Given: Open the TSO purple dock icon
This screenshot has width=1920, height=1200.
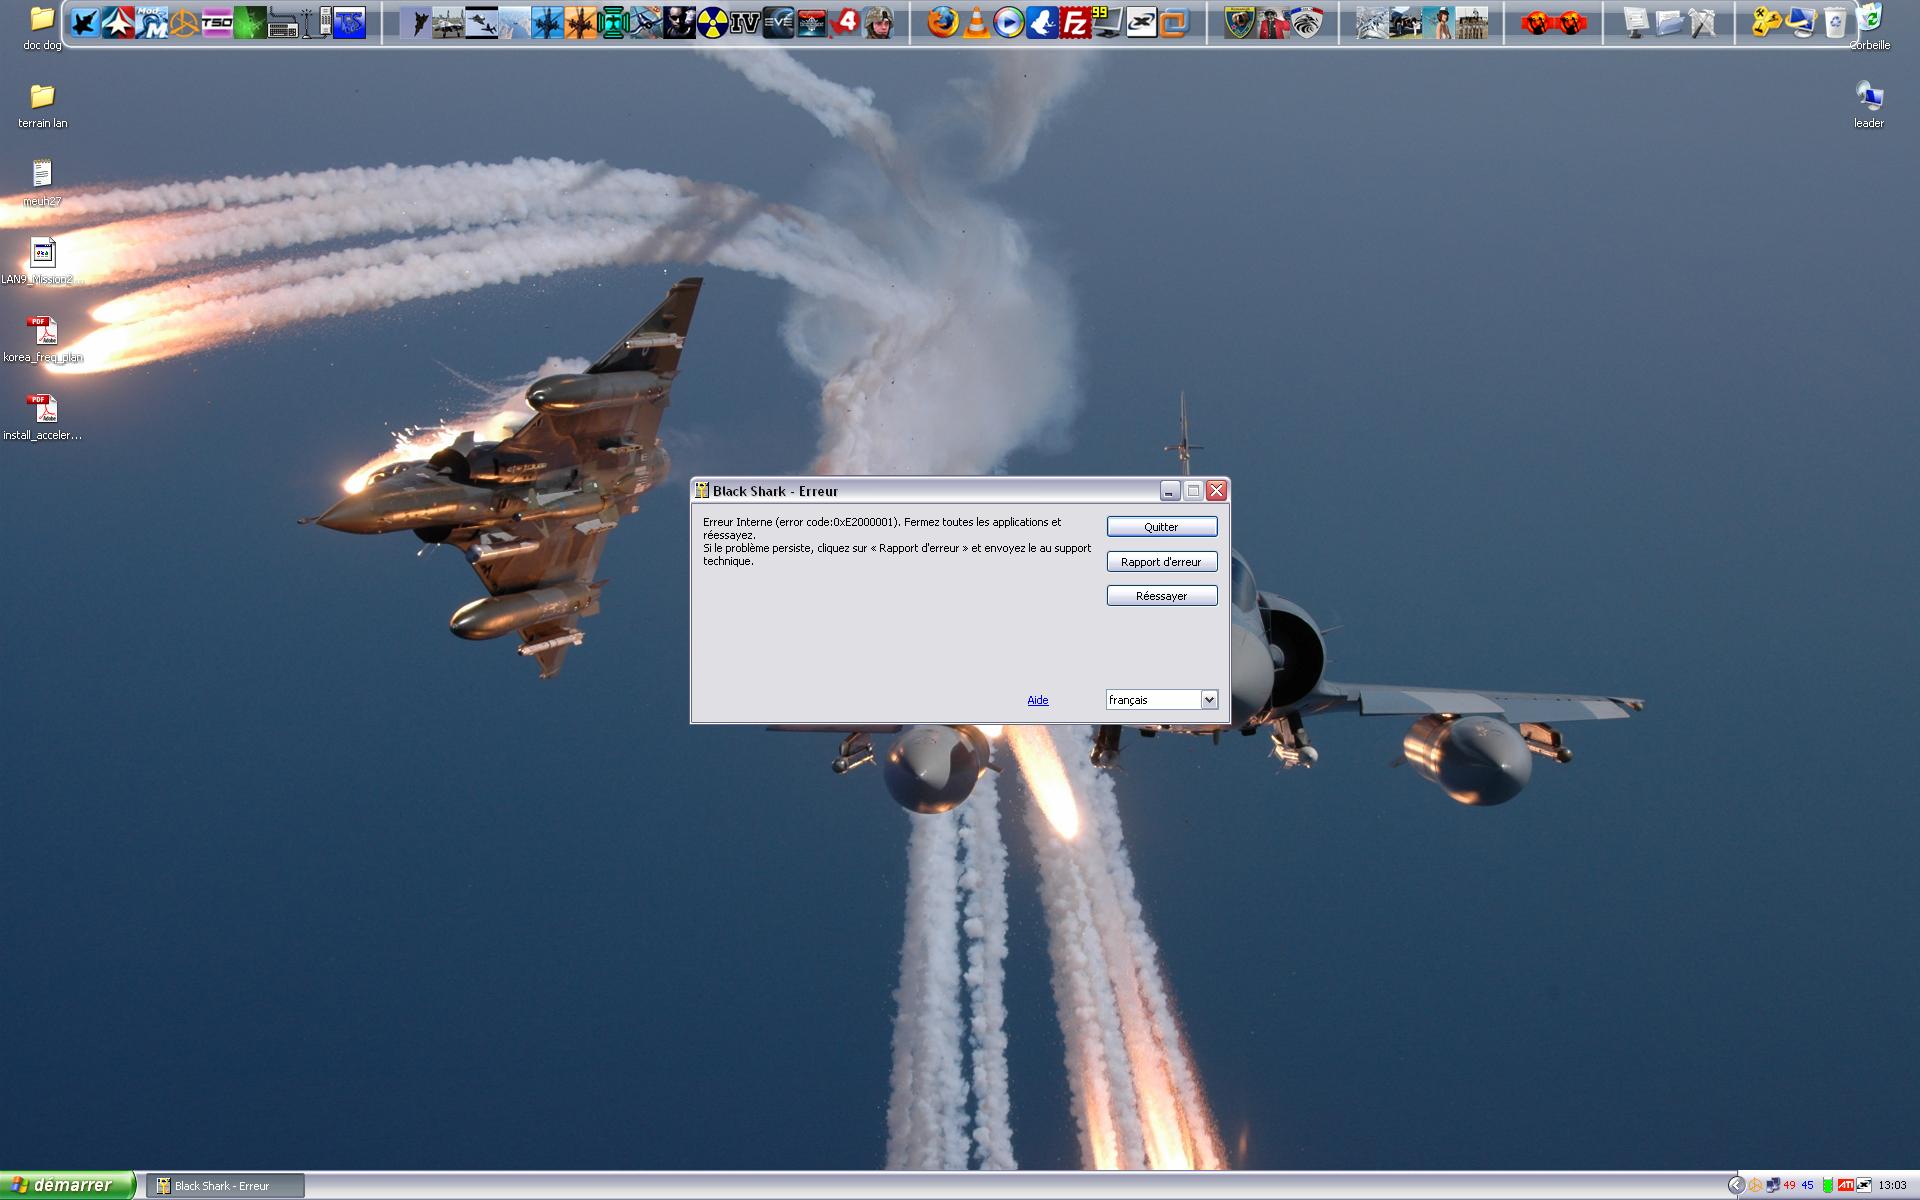Looking at the screenshot, I should [217, 22].
